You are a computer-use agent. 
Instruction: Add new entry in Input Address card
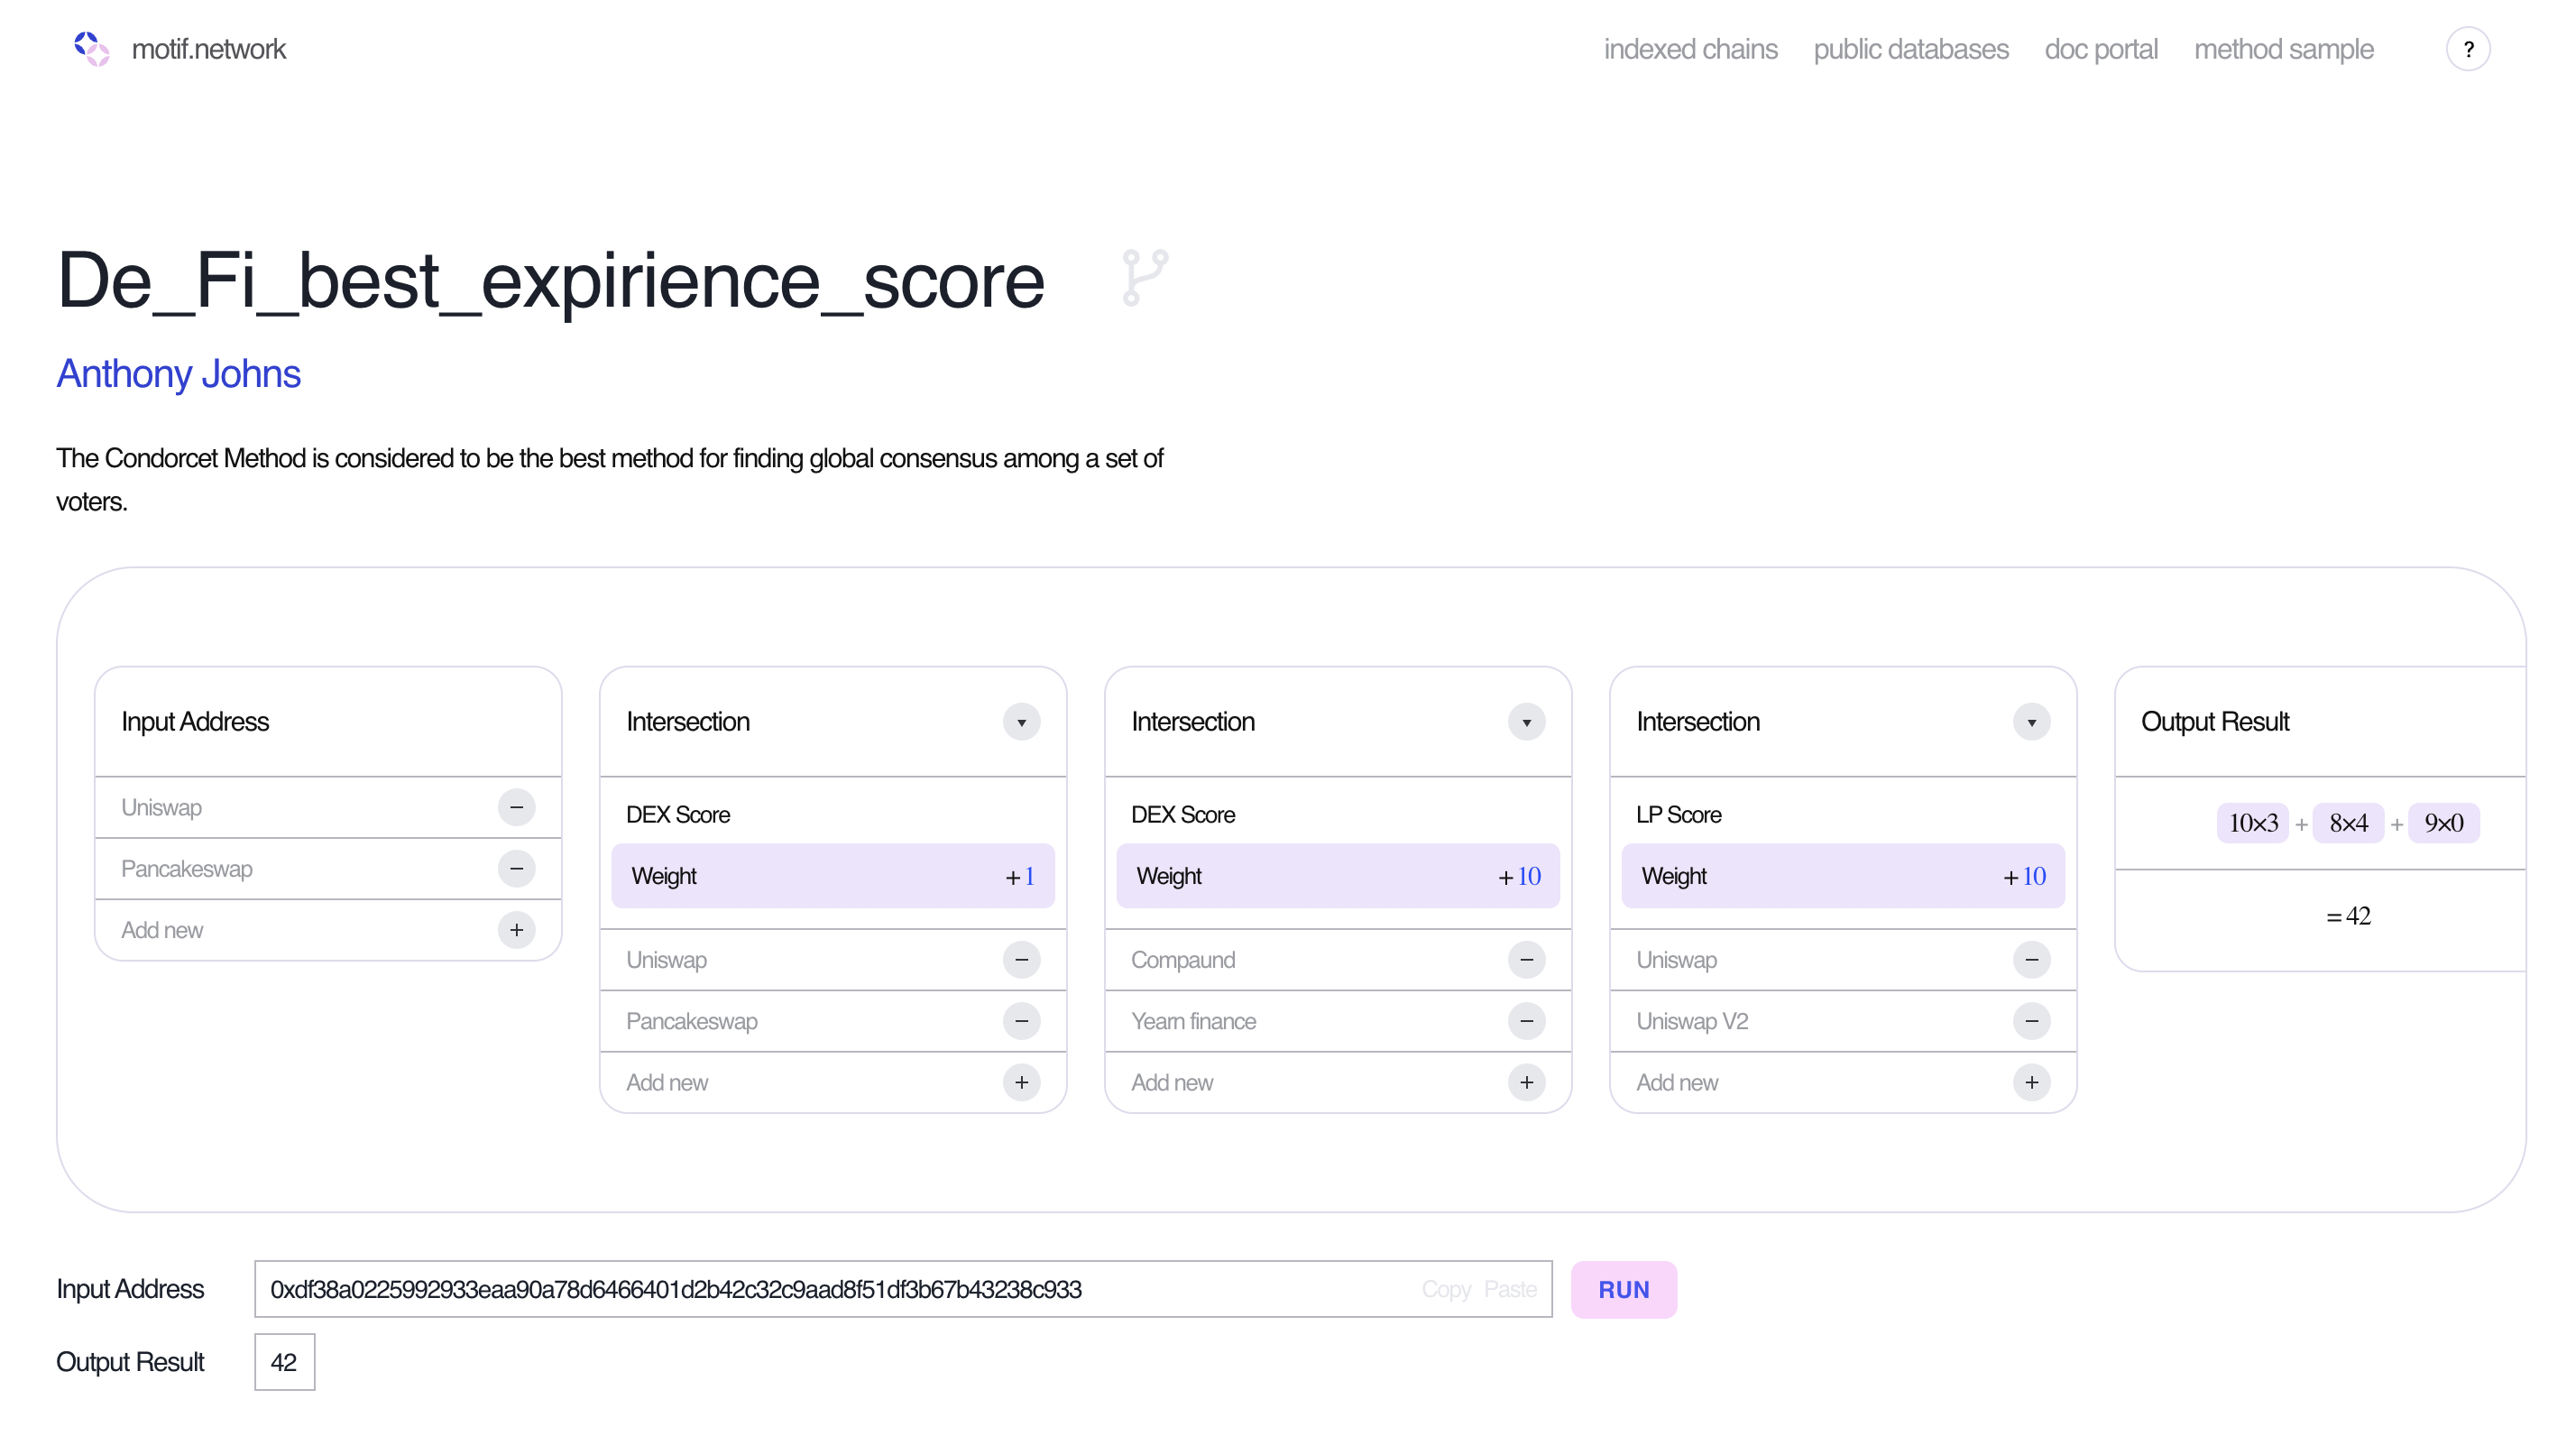point(516,930)
